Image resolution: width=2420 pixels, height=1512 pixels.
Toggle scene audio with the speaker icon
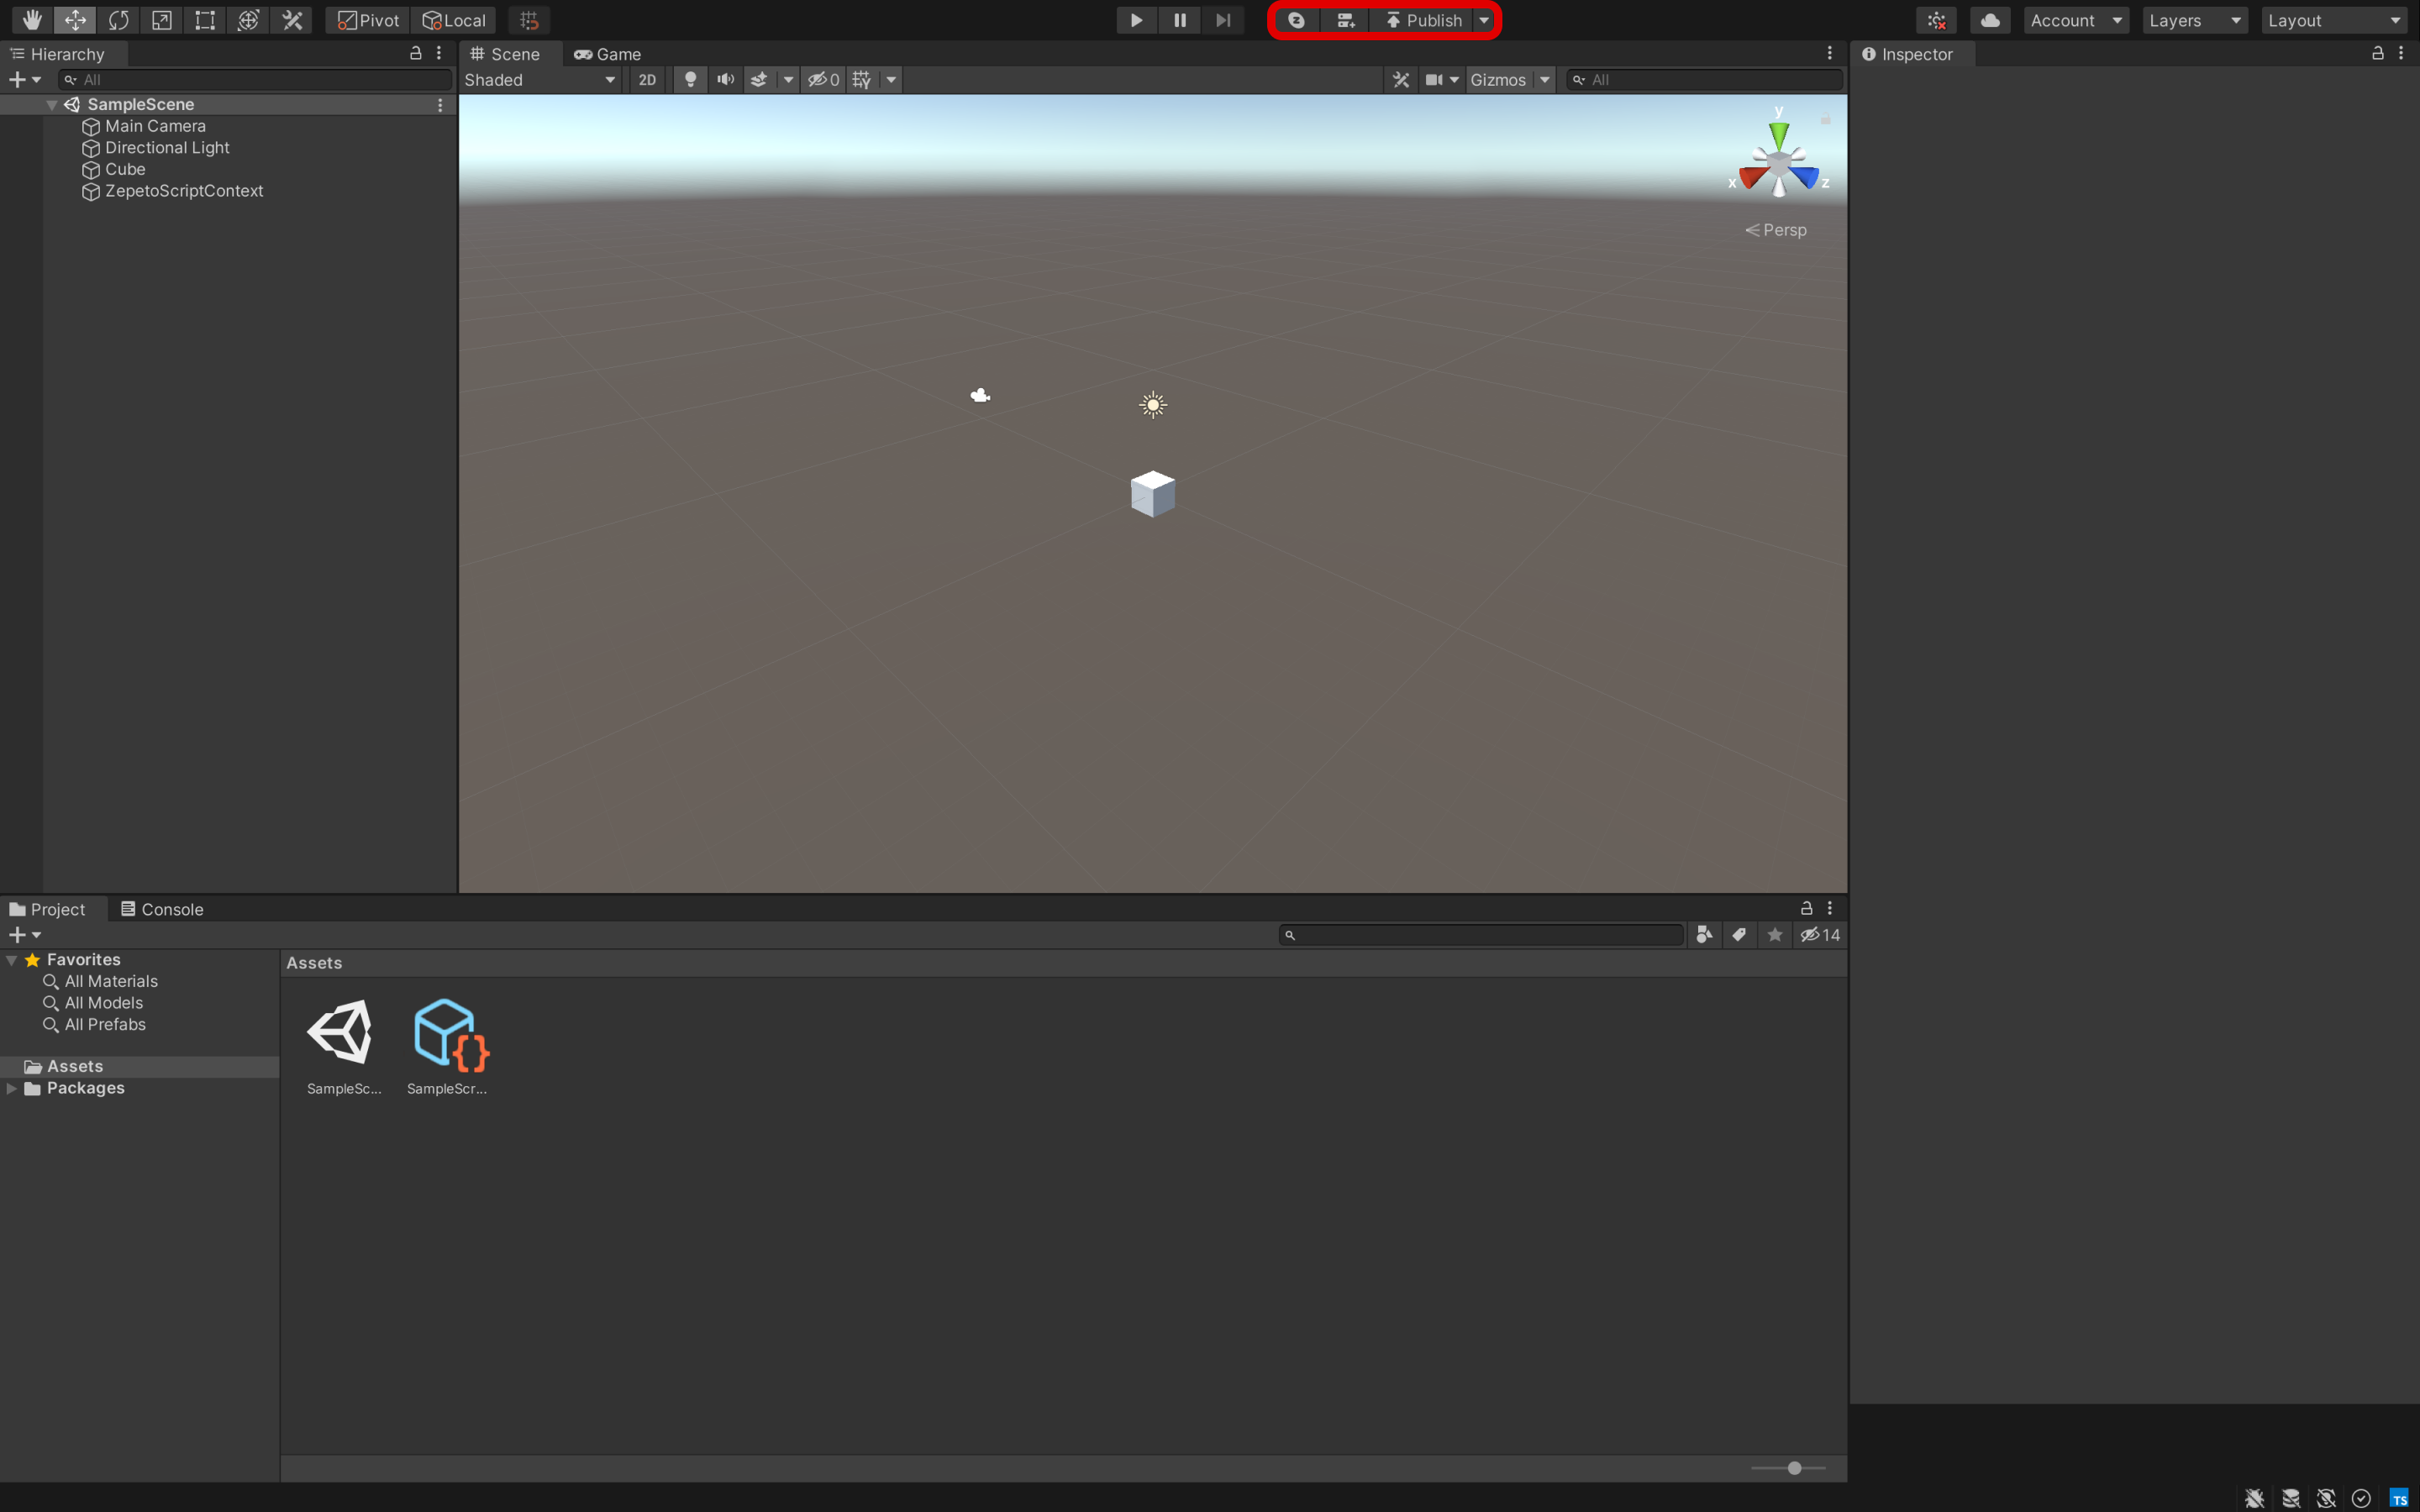click(x=725, y=80)
